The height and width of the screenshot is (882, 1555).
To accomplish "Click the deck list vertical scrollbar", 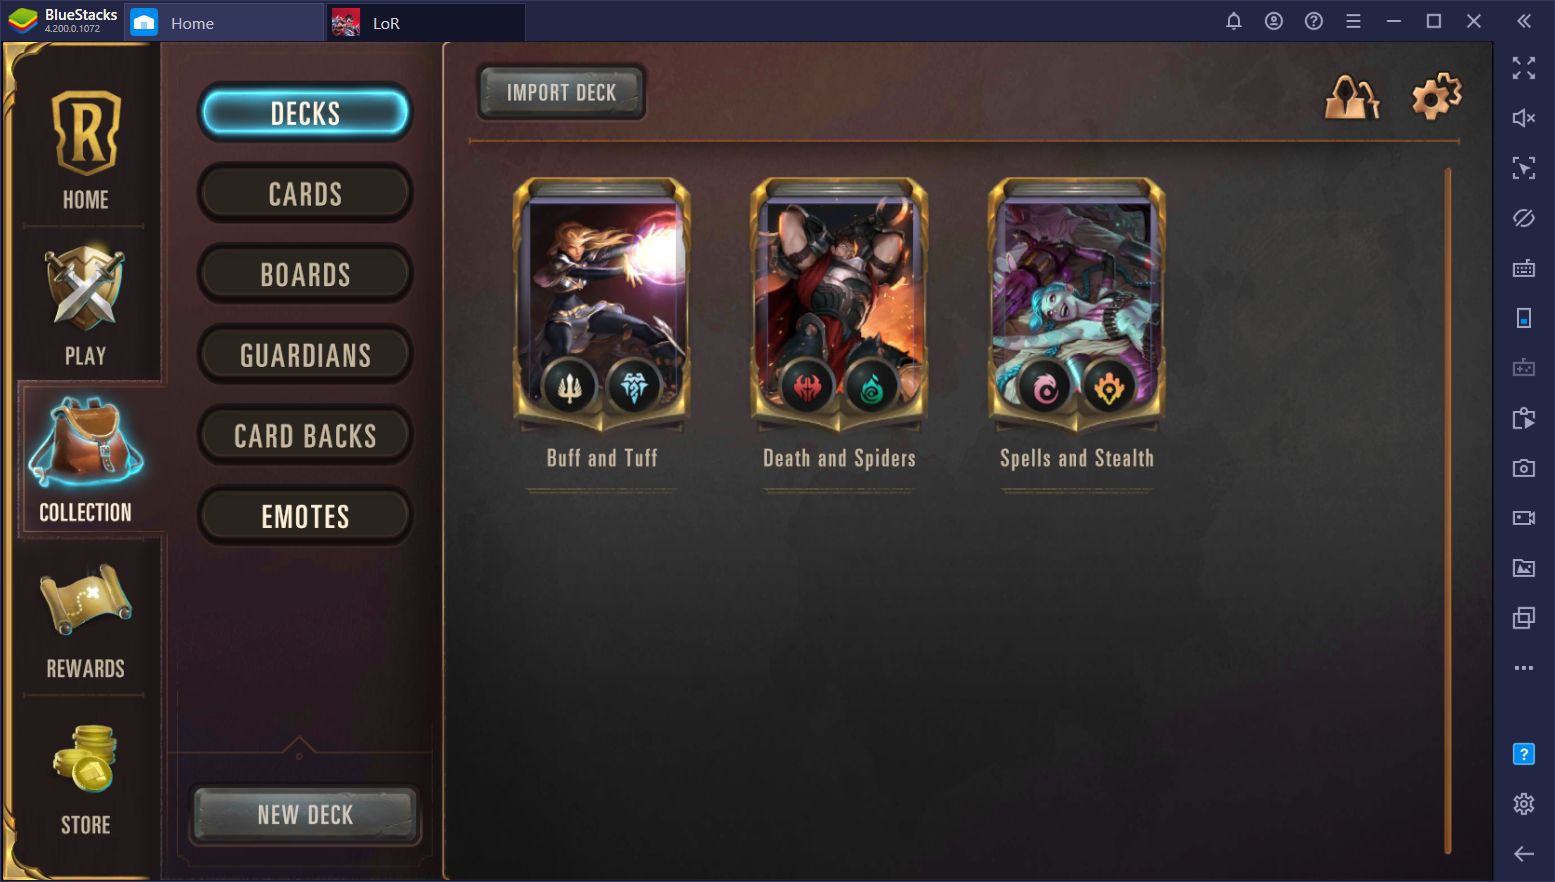I will point(1447,510).
